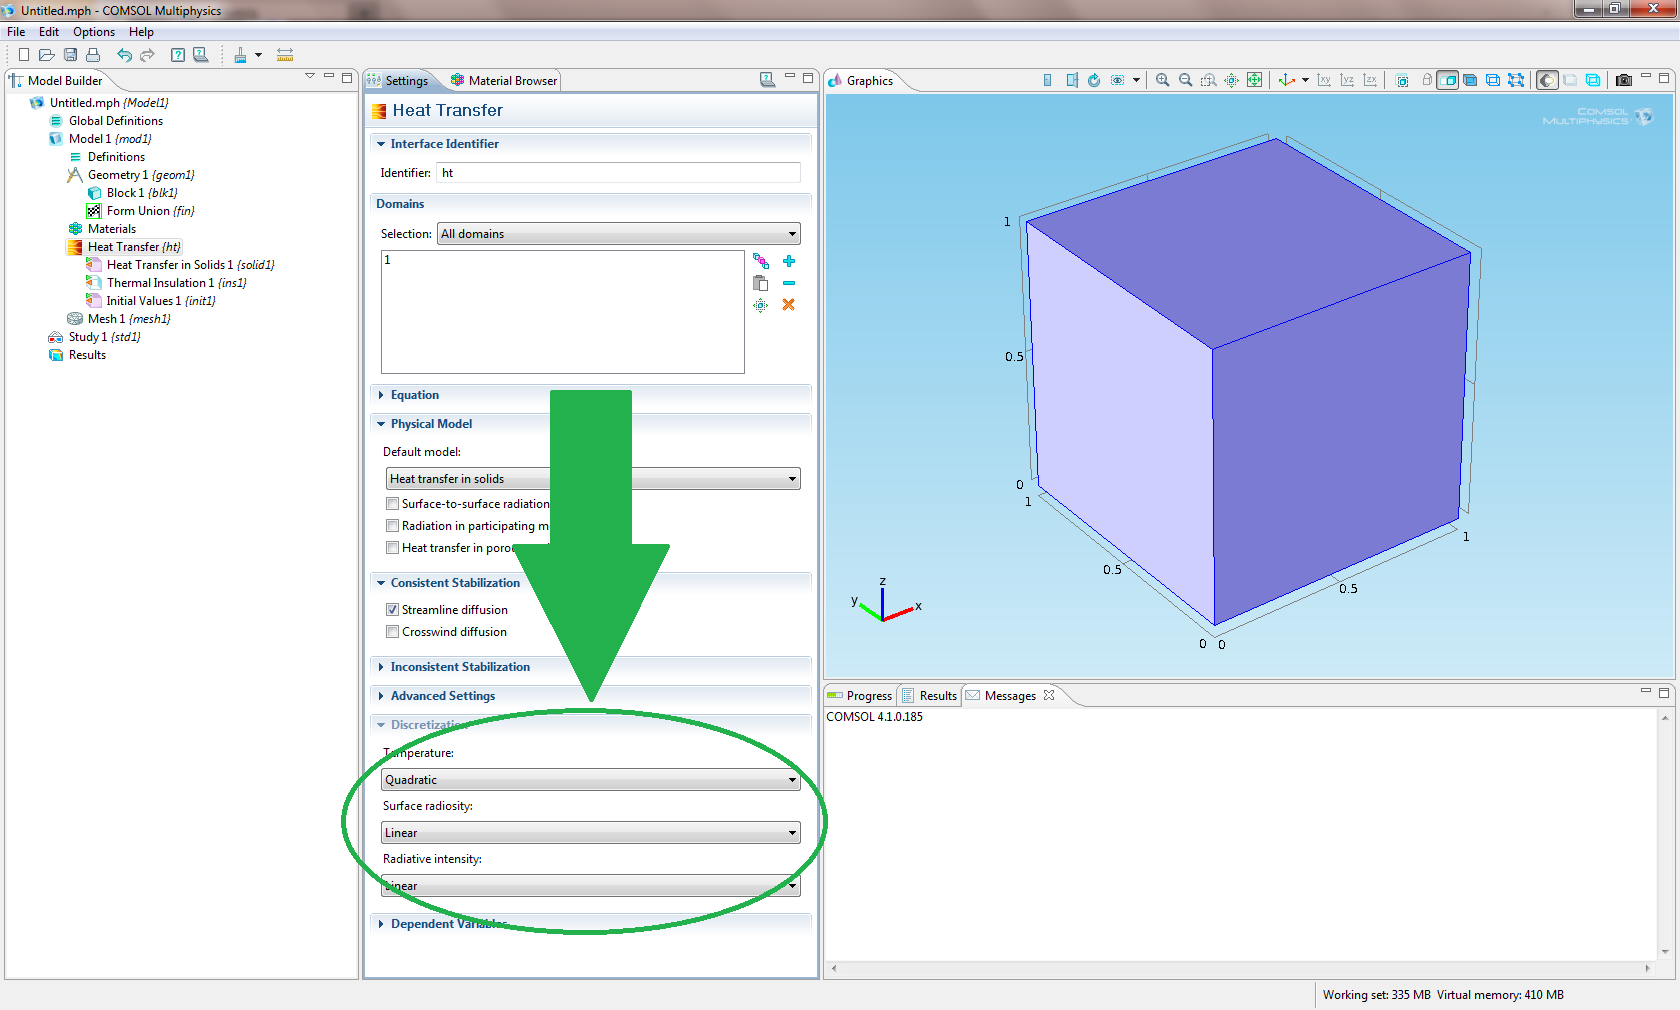Open the Help question-mark icon
The image size is (1680, 1010).
[177, 55]
